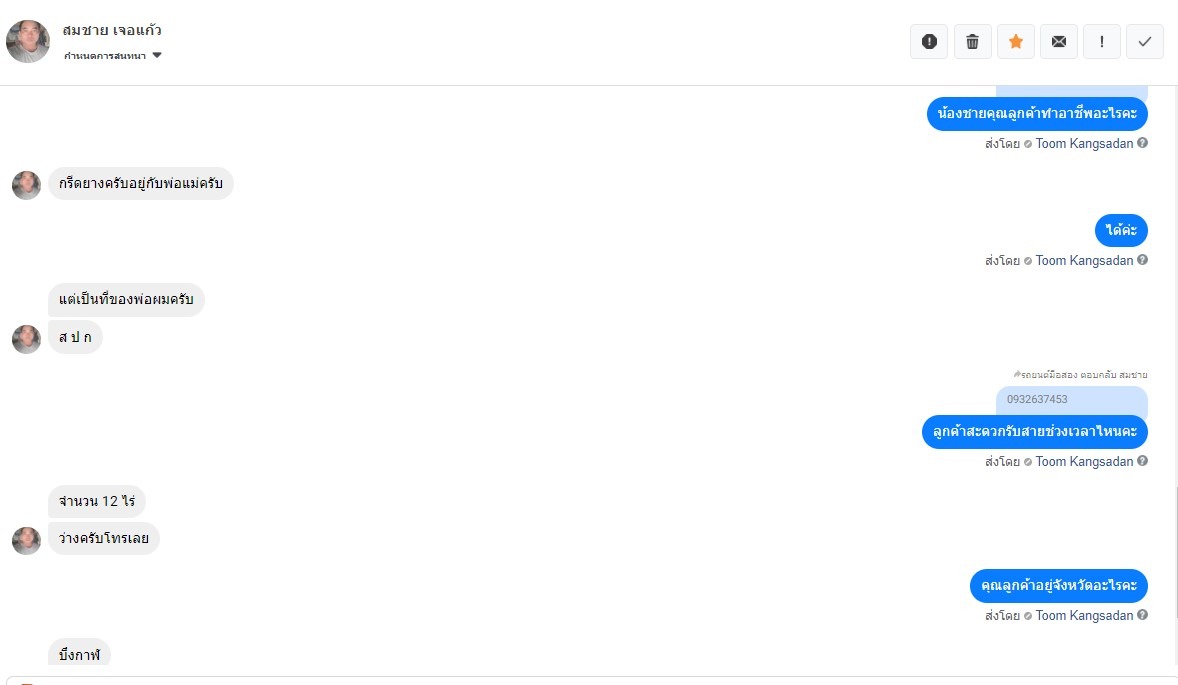The height and width of the screenshot is (685, 1178).
Task: Click help icon below the province question message
Action: (x=1142, y=615)
